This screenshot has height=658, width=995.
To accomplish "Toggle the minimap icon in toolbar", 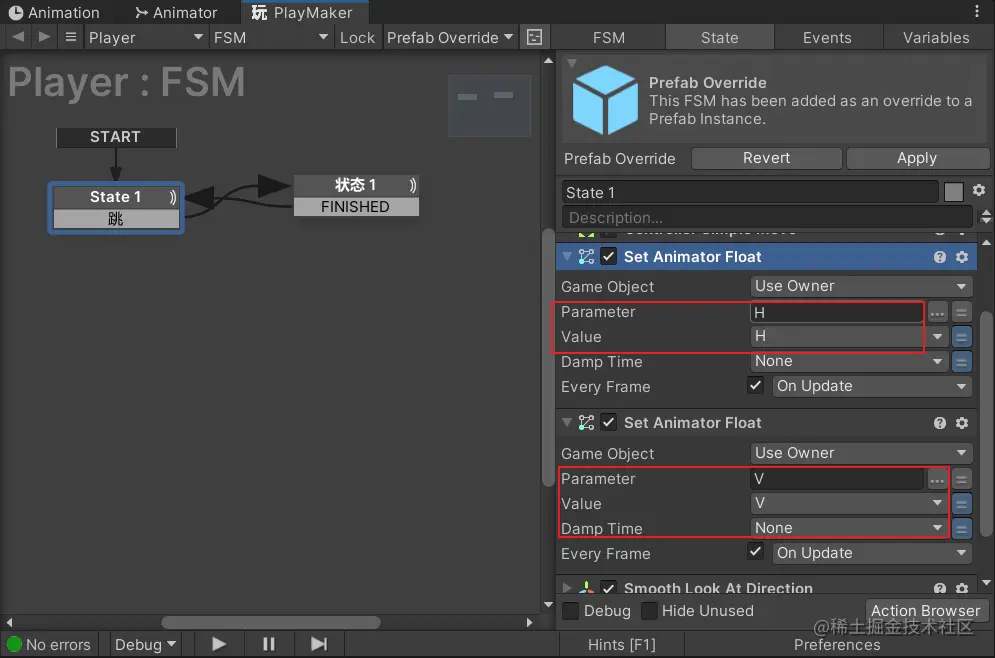I will point(535,37).
